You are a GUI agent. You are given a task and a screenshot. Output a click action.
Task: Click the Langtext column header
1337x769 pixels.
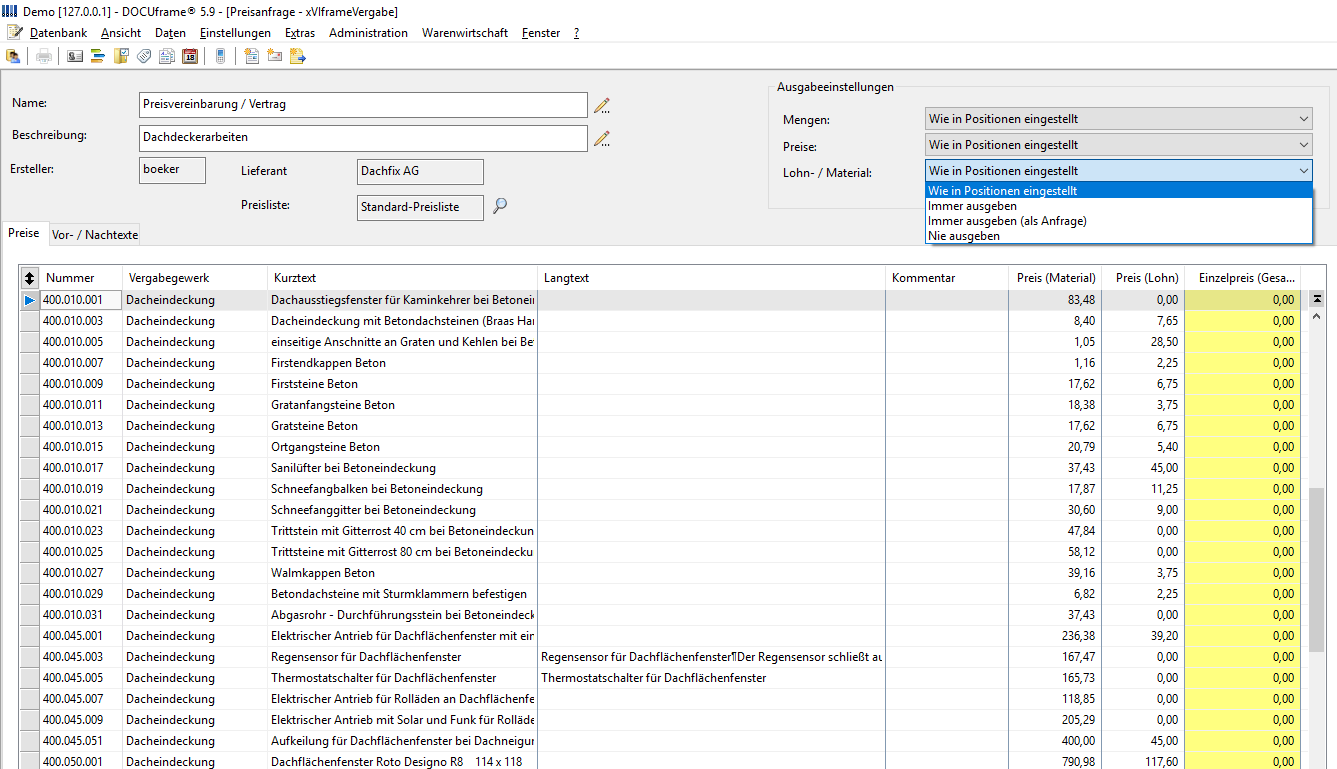[712, 278]
